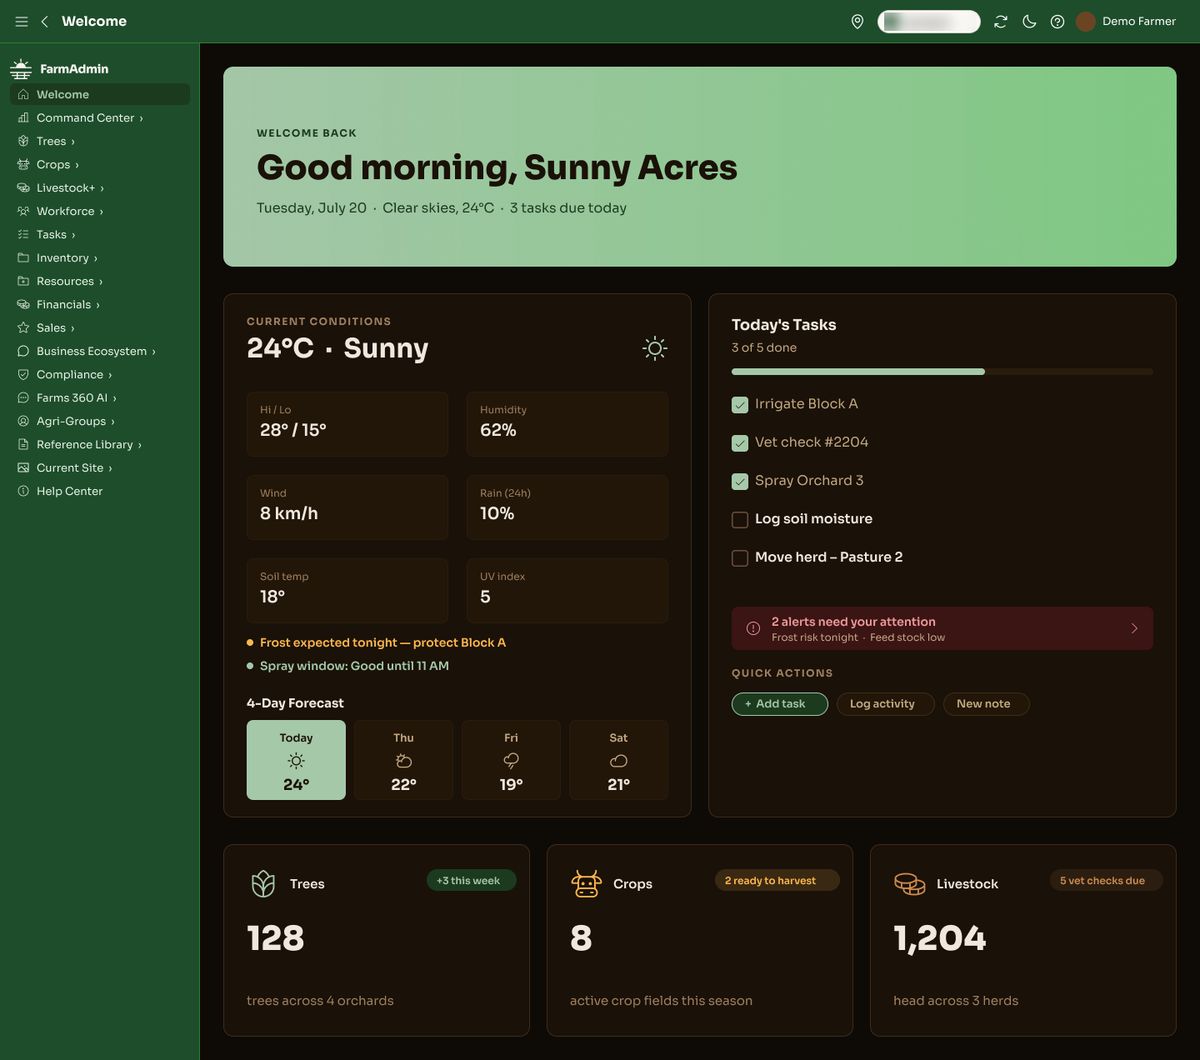
Task: Uncheck the Spray Orchard 3 task
Action: (740, 481)
